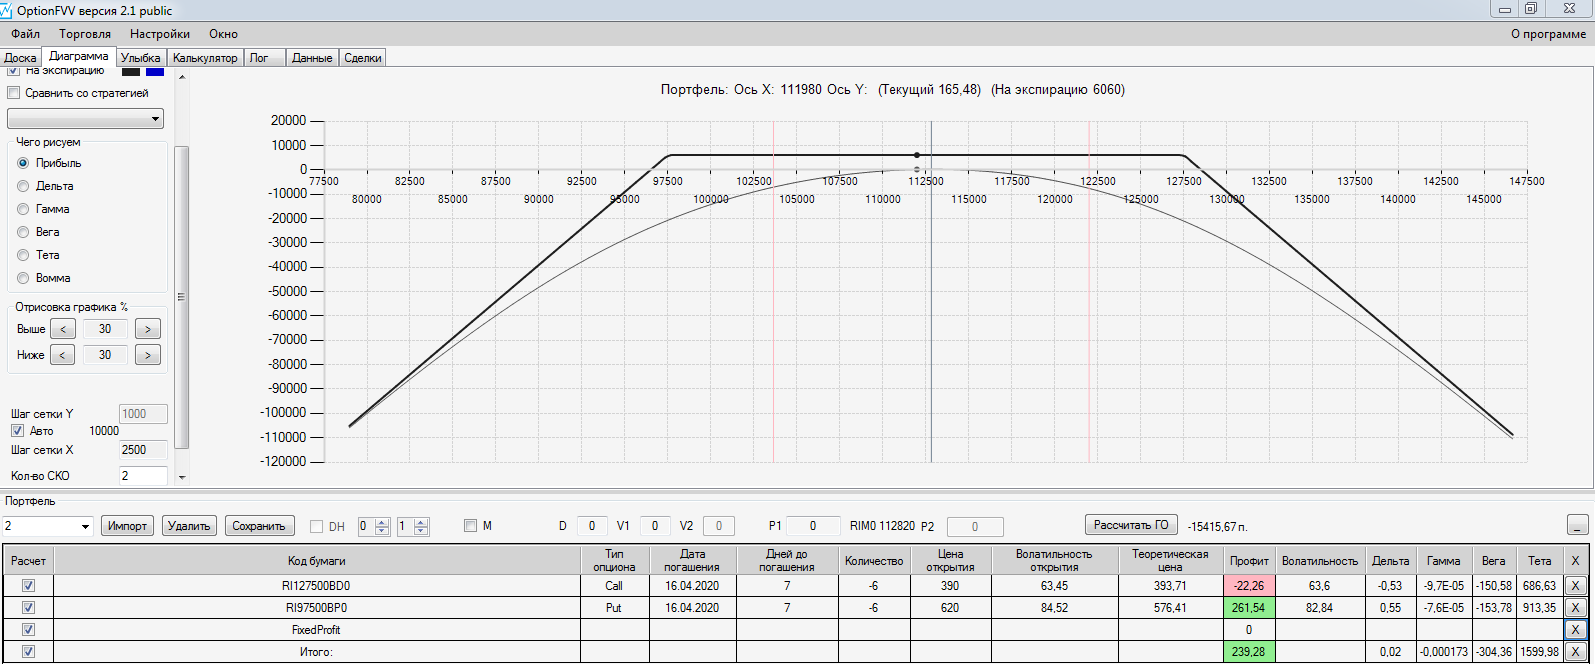This screenshot has height=664, width=1595.
Task: Click the Шаг сетки X field
Action: [143, 450]
